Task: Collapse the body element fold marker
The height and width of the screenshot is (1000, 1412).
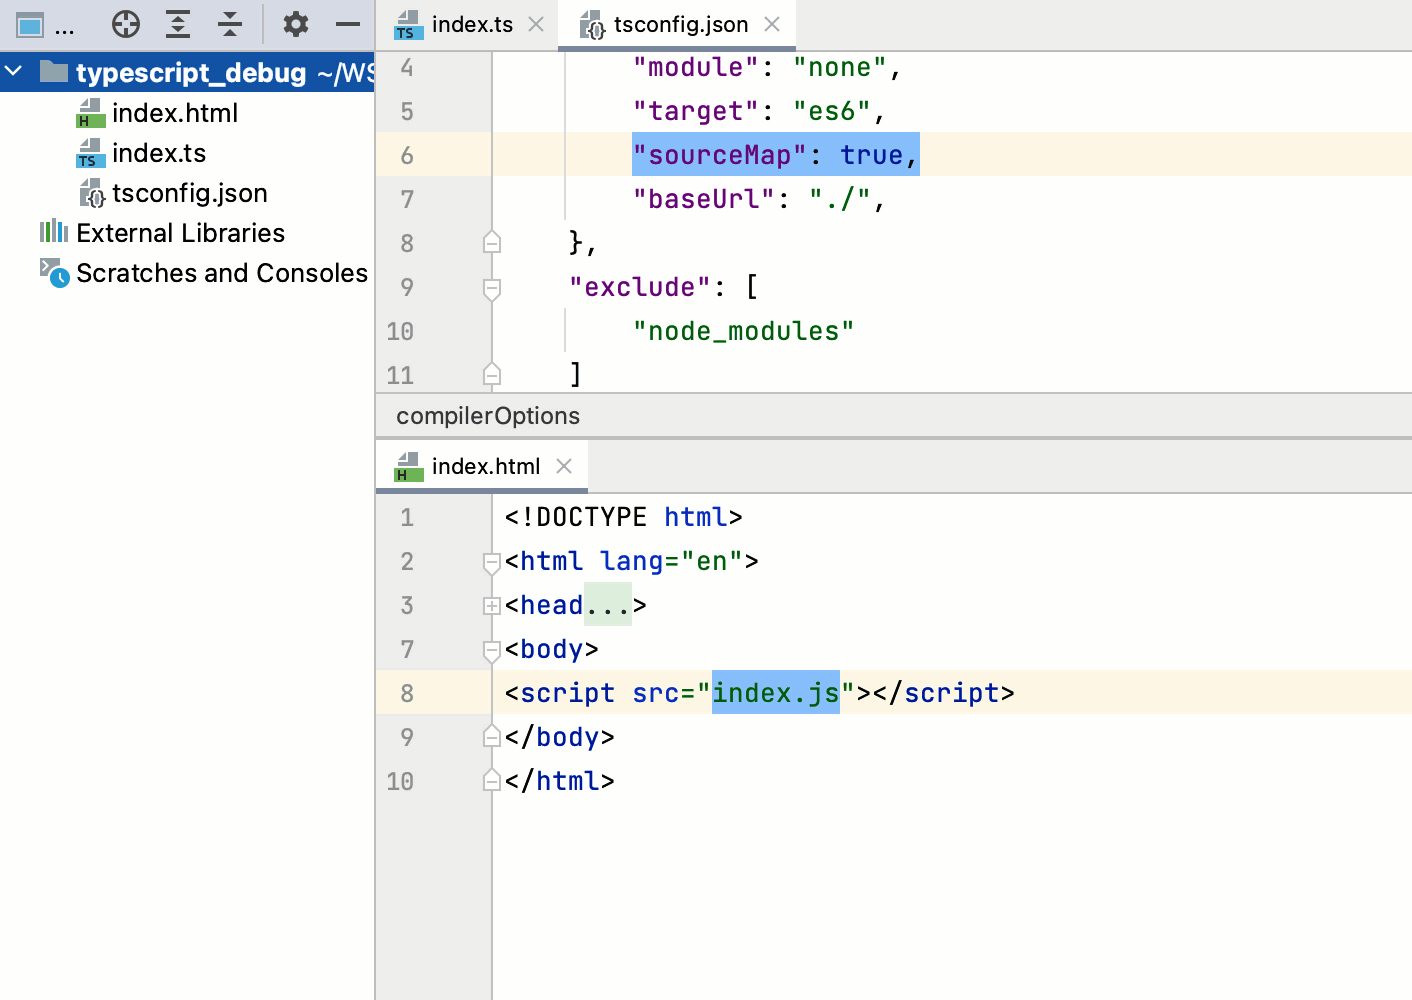Action: click(x=490, y=650)
